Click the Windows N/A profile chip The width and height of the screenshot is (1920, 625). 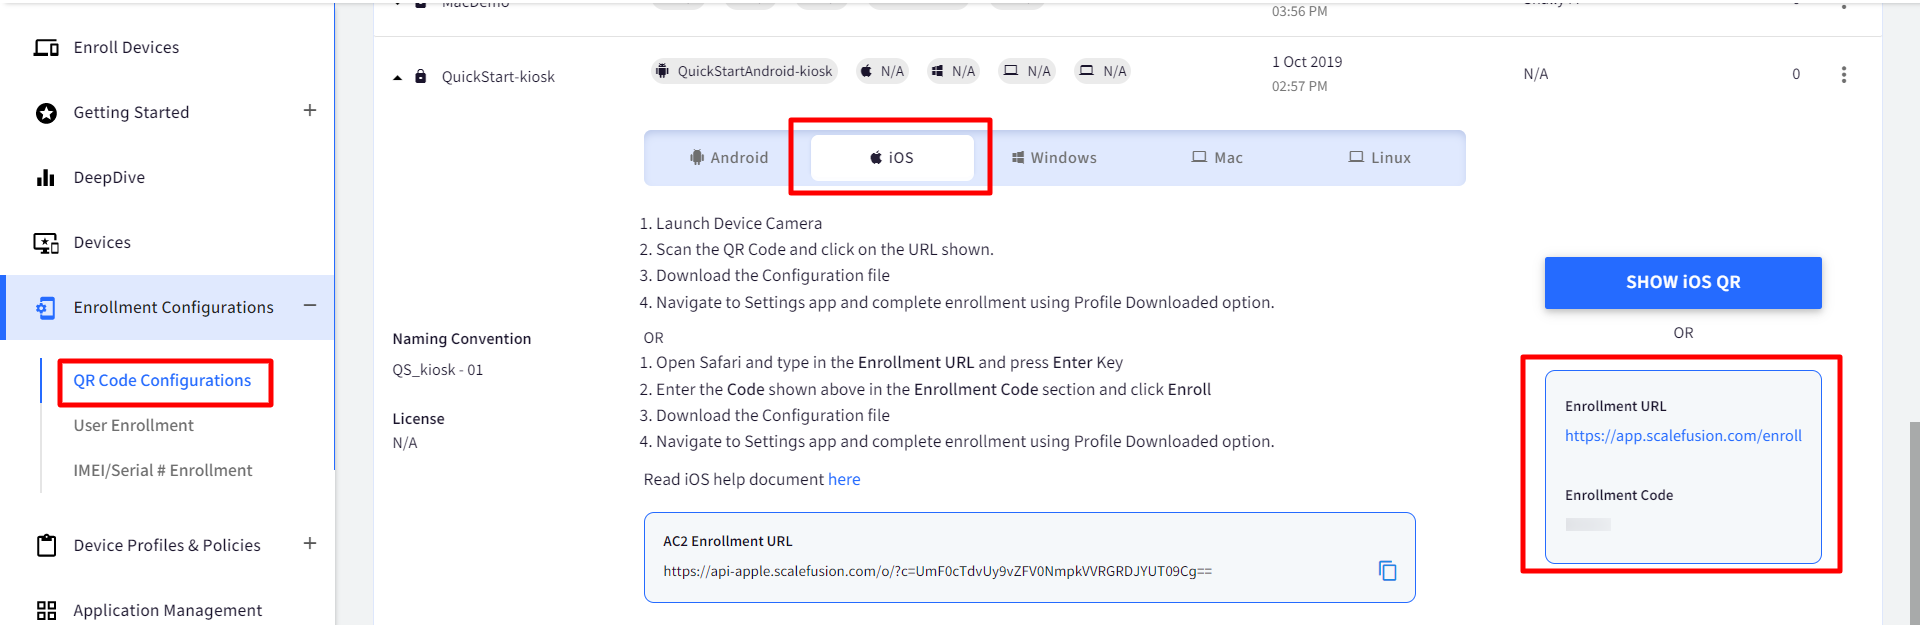pyautogui.click(x=953, y=71)
